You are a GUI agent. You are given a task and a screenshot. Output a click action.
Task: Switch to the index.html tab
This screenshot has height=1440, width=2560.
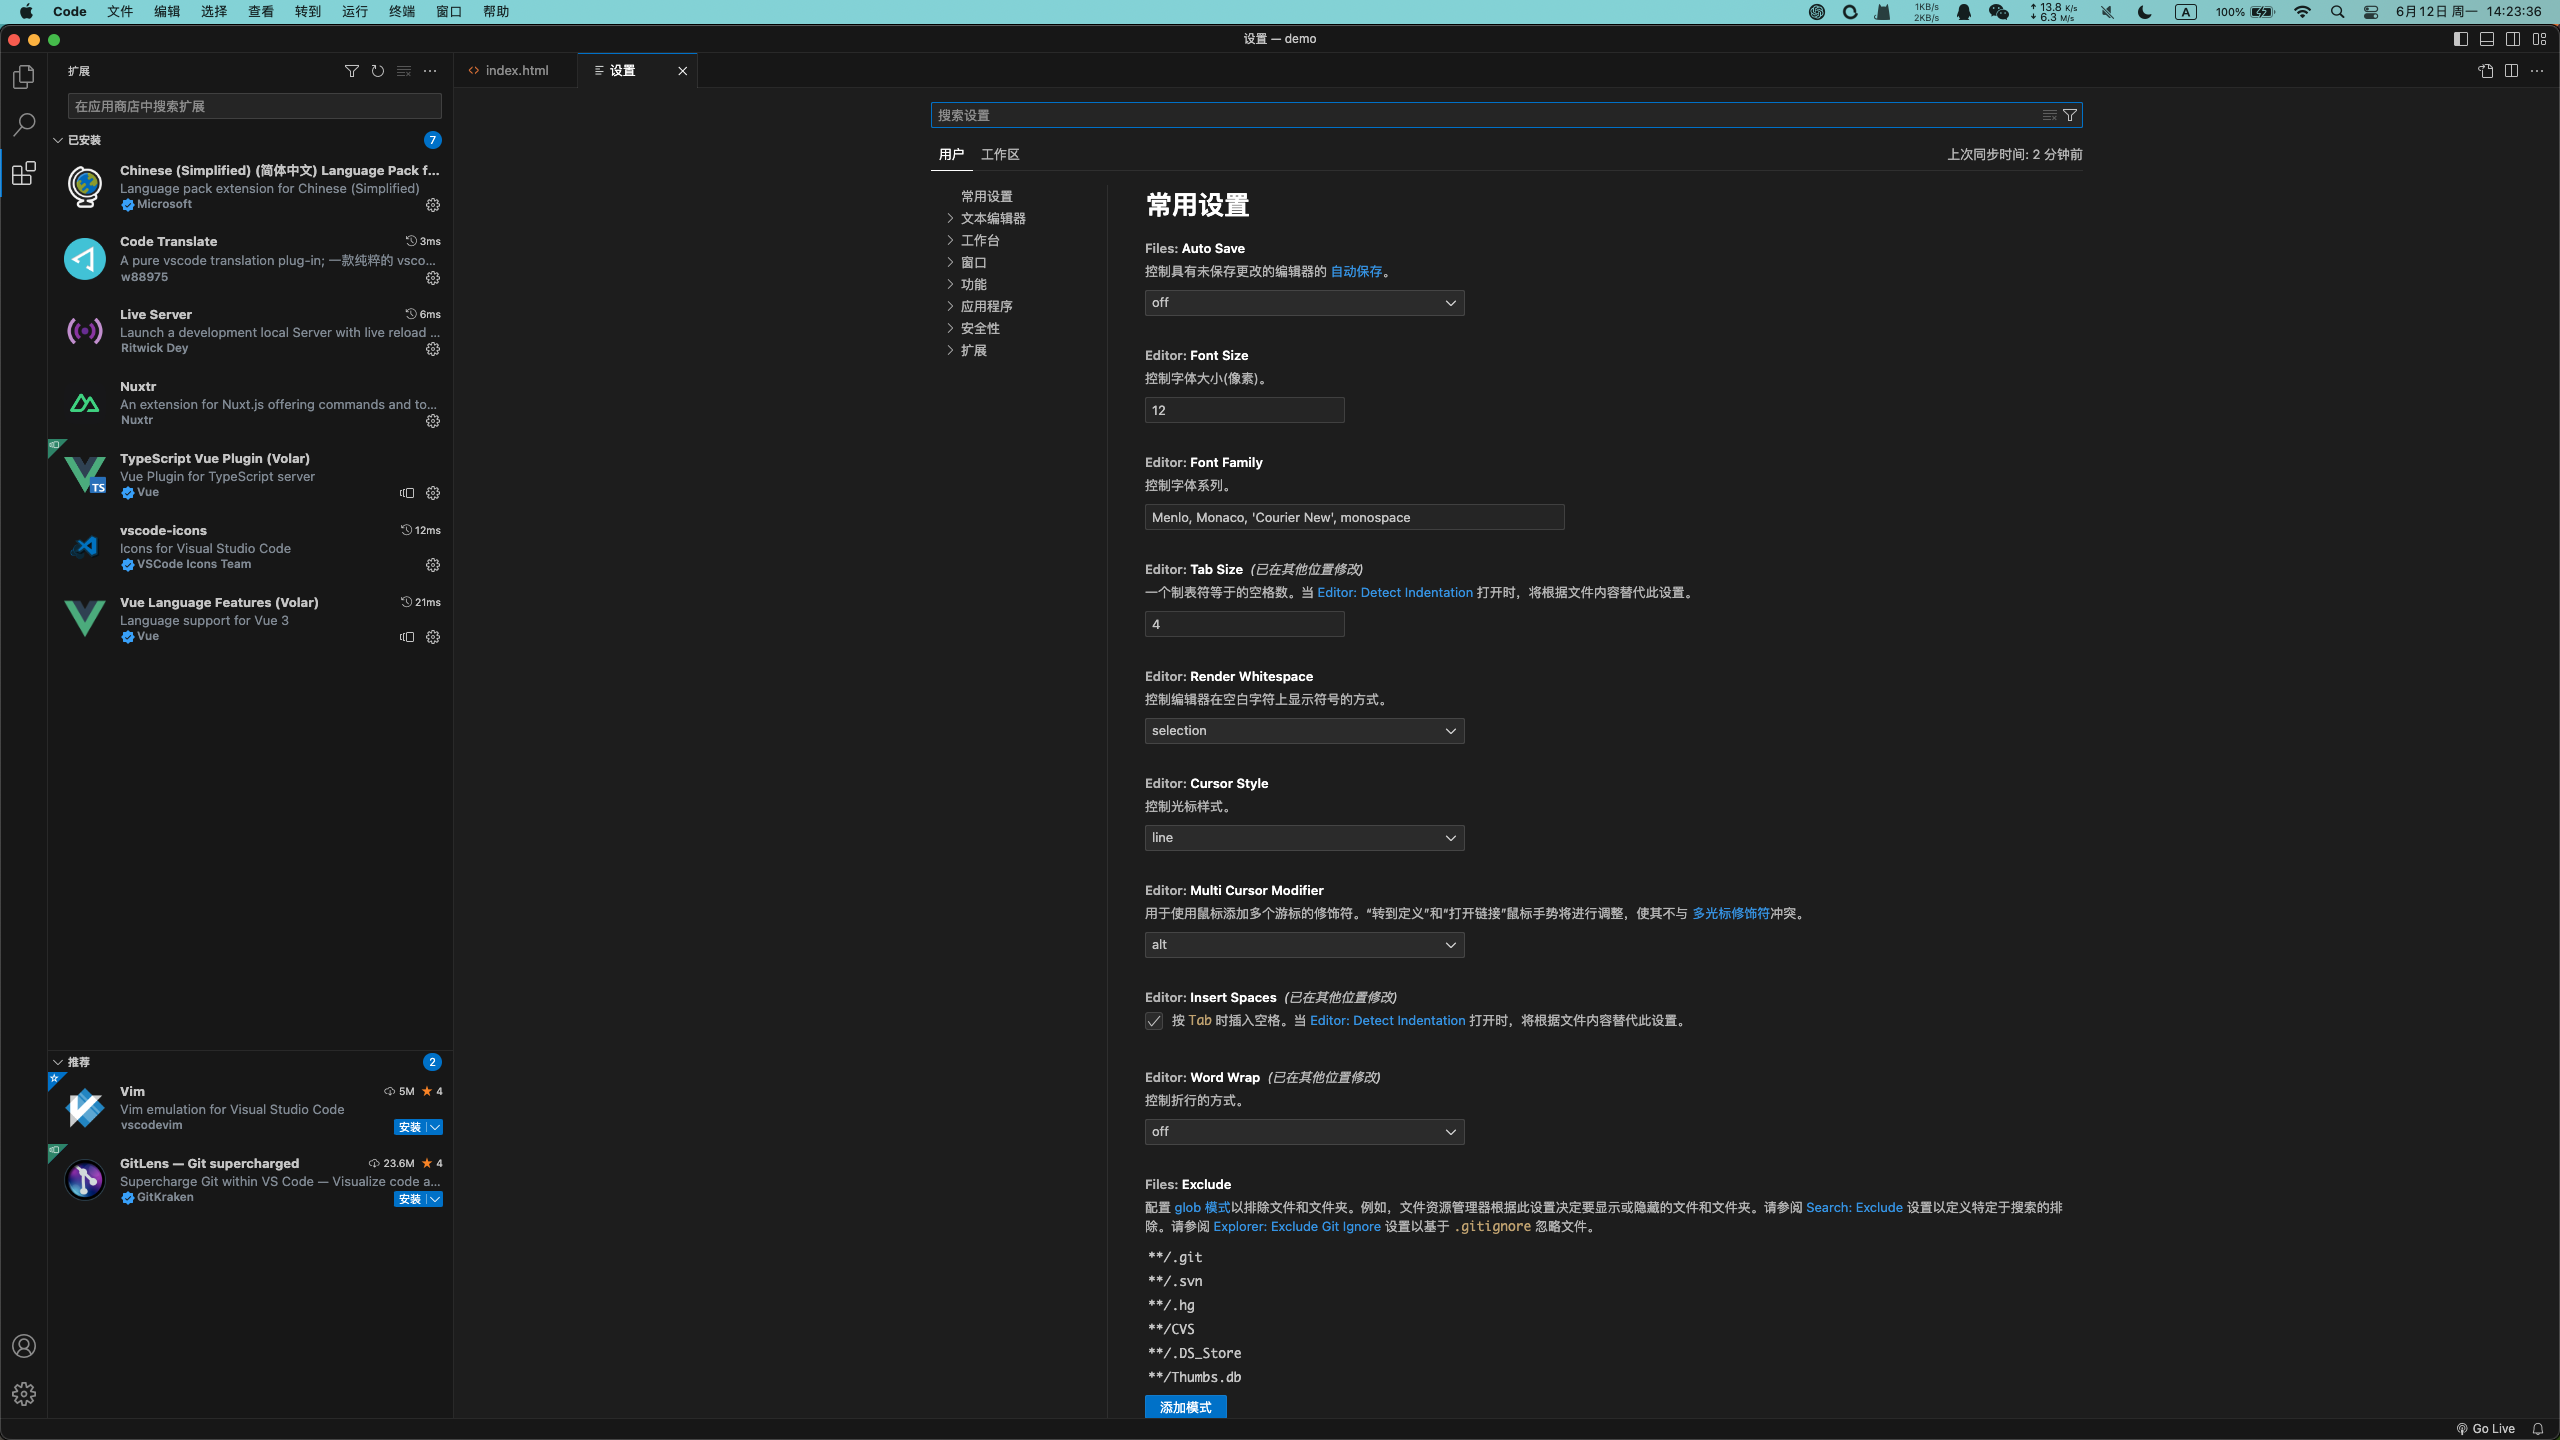(x=516, y=70)
